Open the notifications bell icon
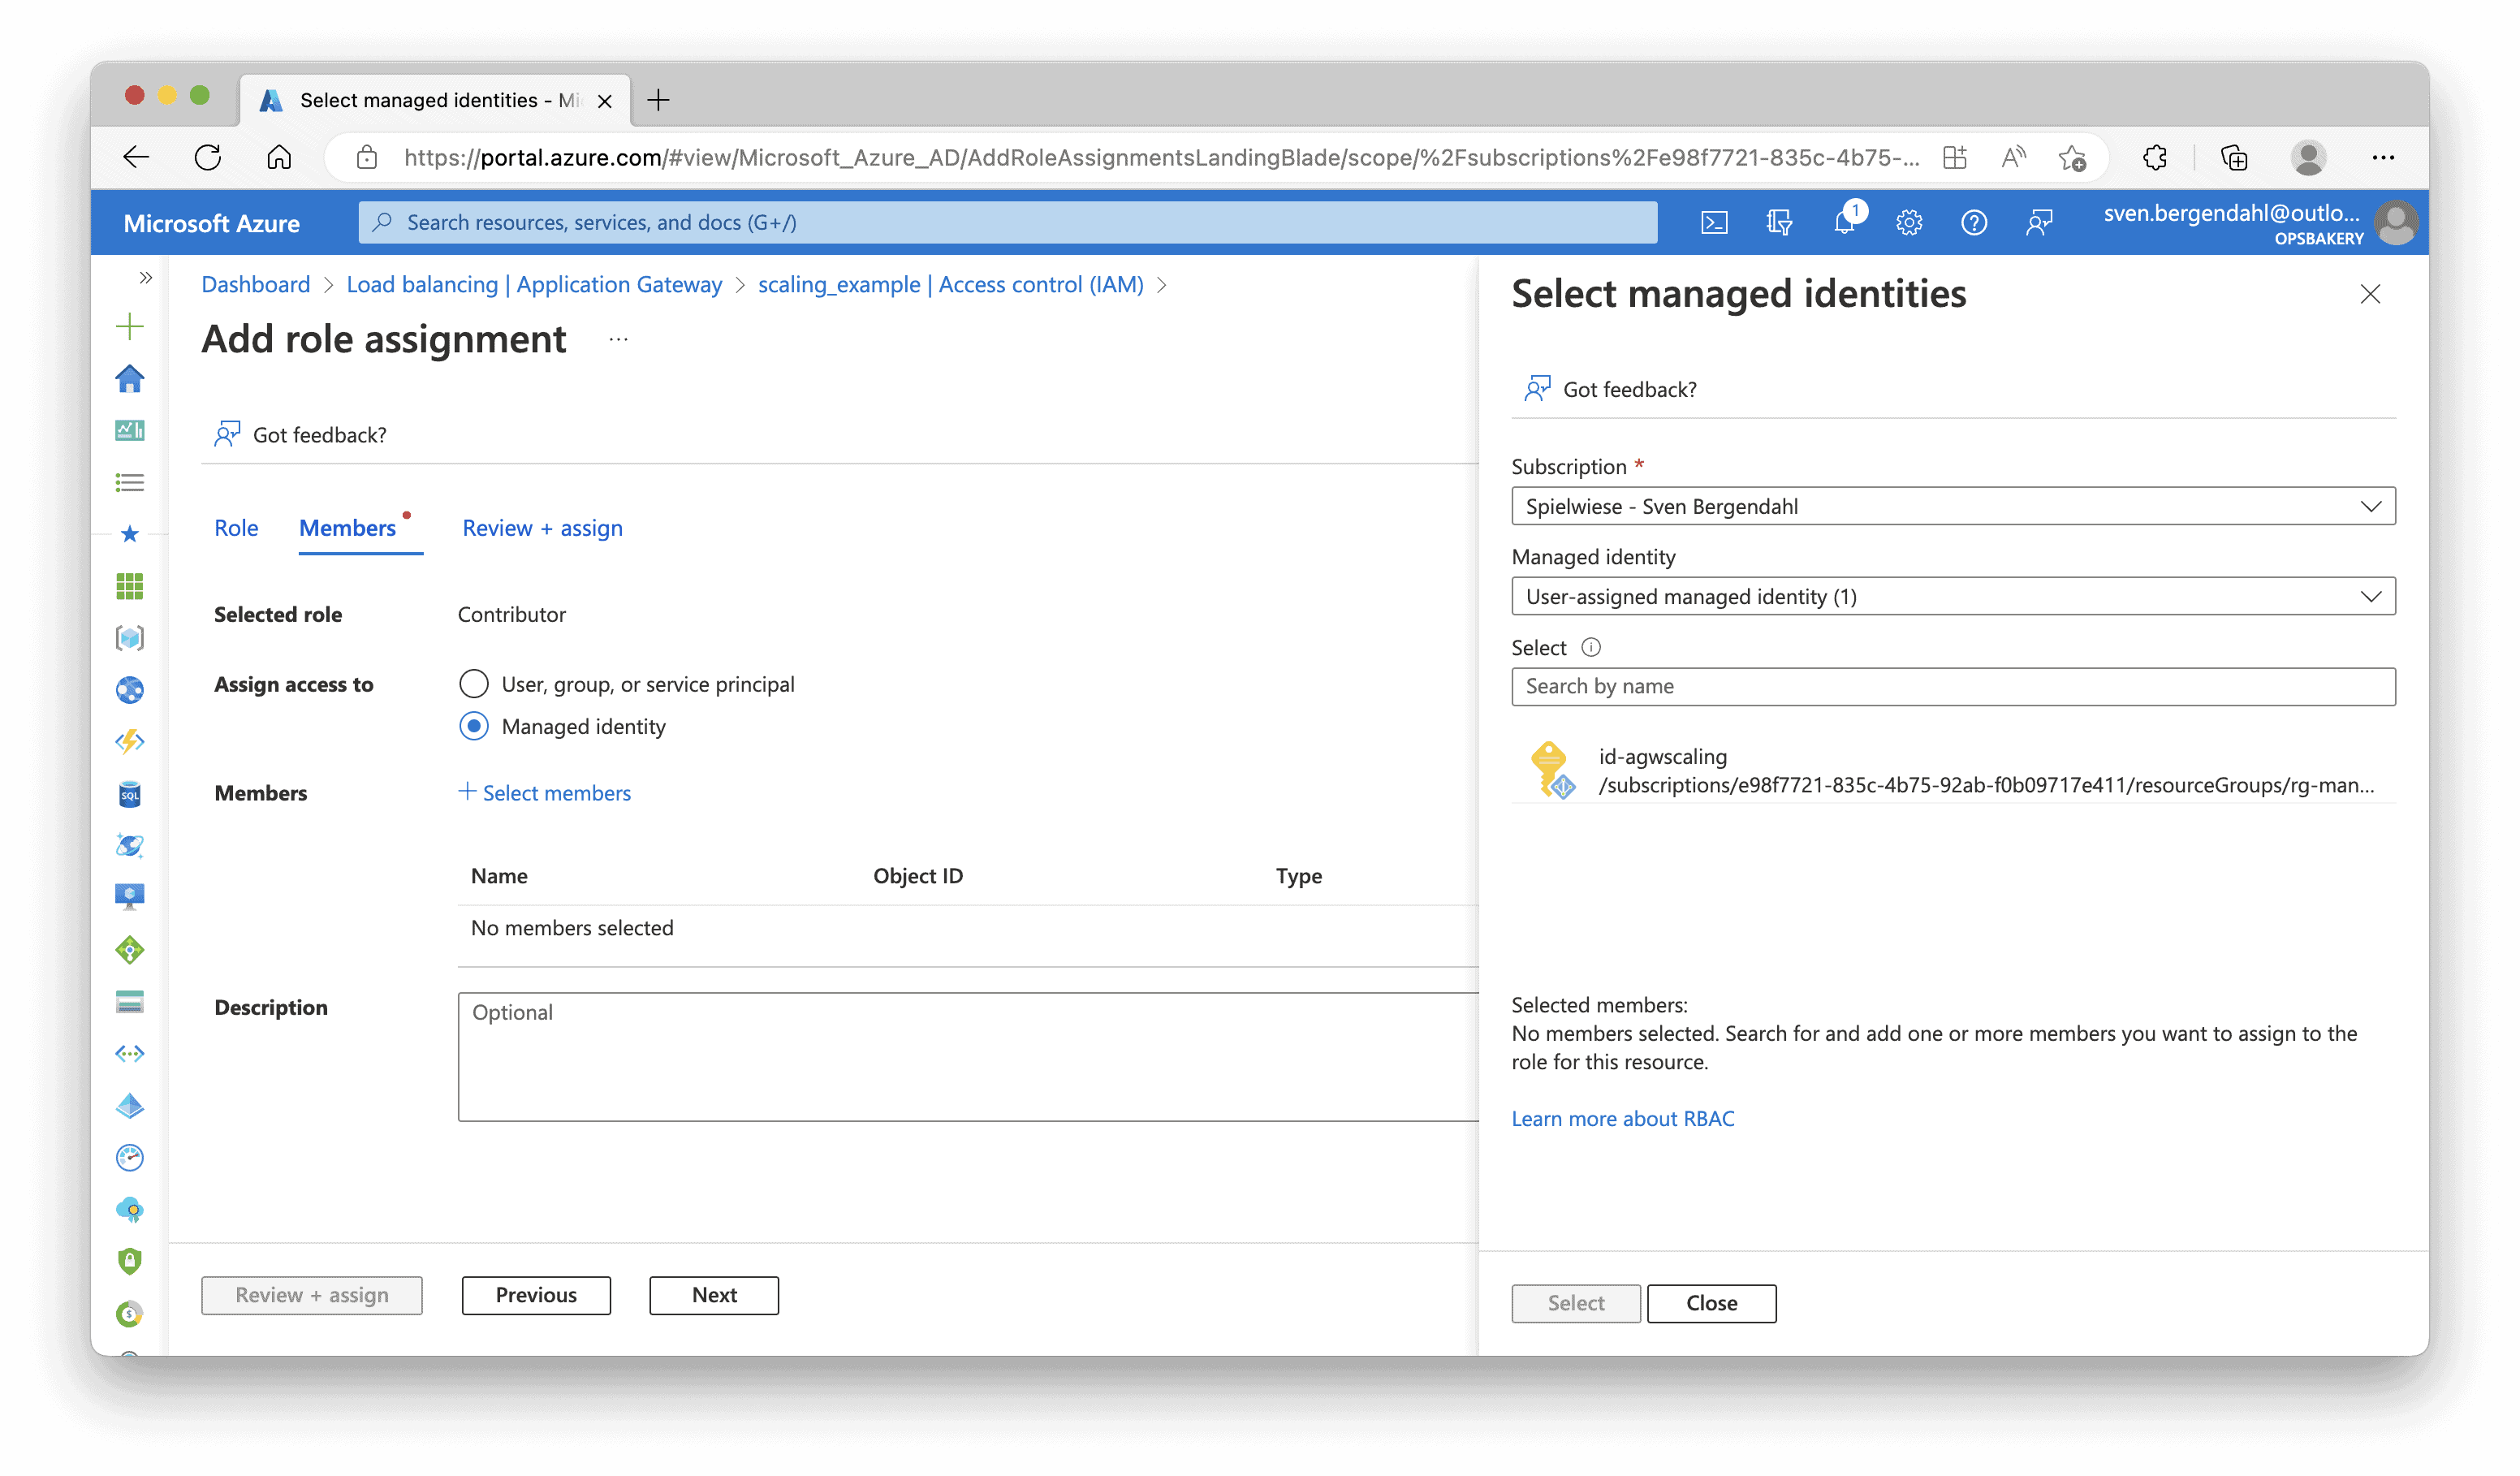The height and width of the screenshot is (1476, 2520). [x=1844, y=222]
